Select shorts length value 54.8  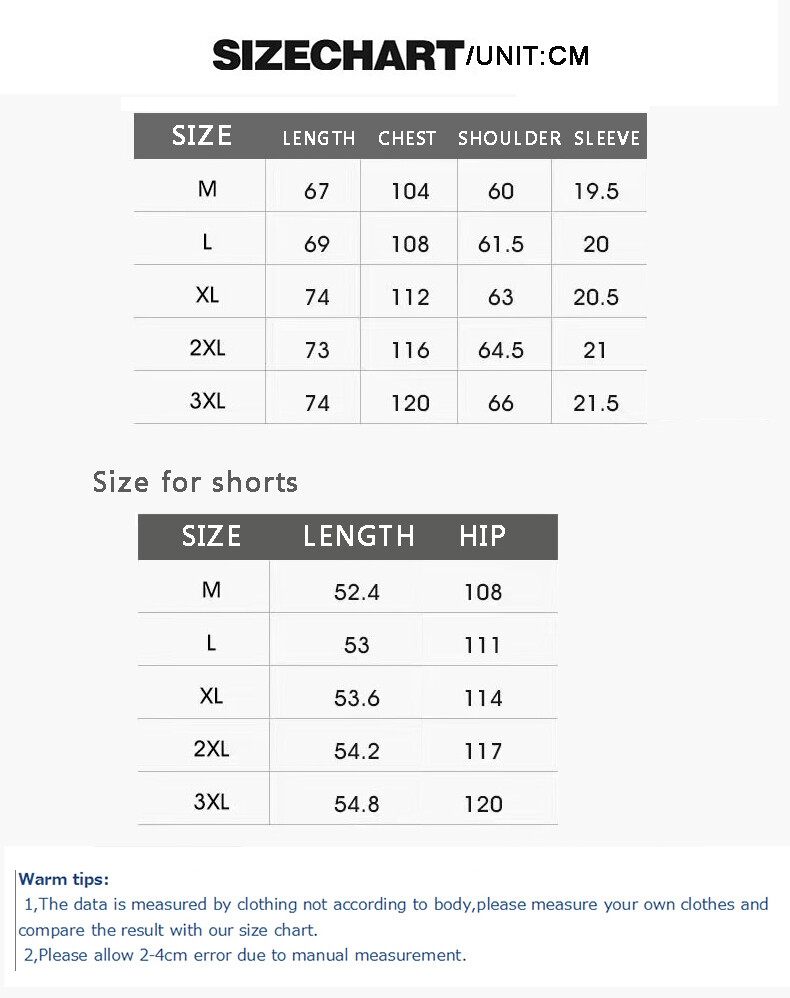[357, 804]
